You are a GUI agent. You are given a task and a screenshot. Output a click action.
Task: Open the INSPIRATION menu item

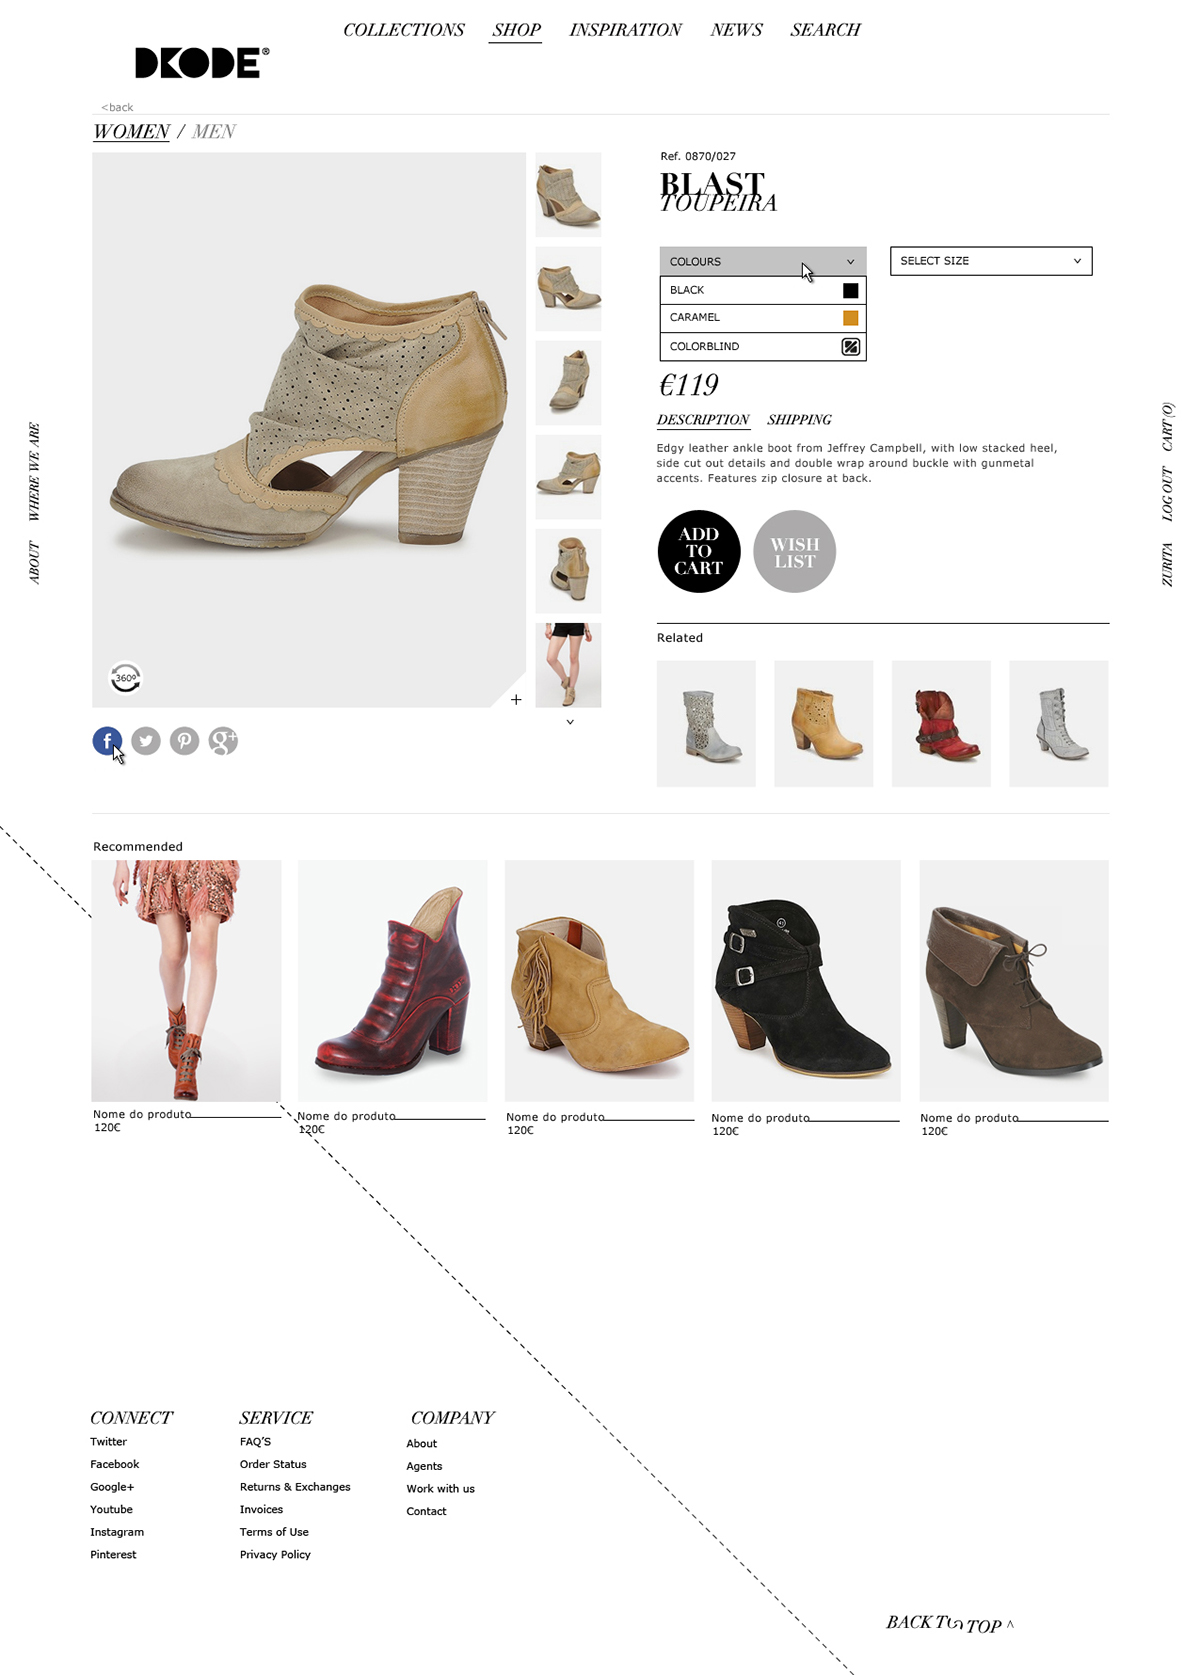click(x=625, y=30)
